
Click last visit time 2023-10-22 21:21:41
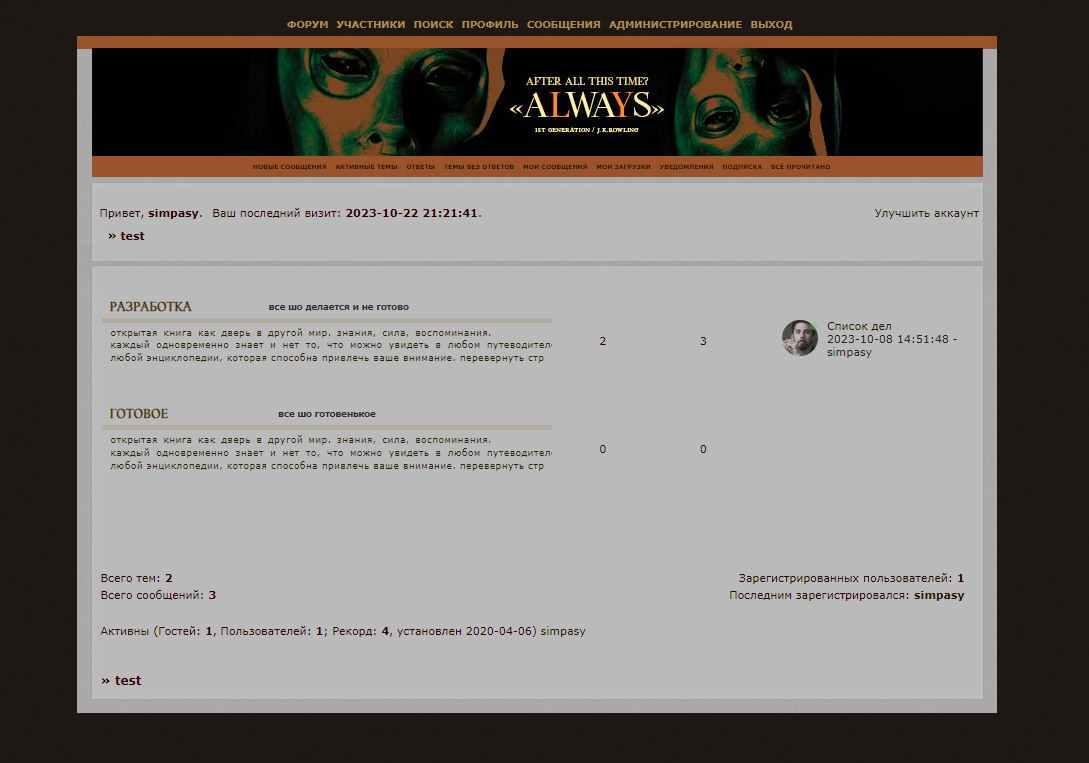click(x=411, y=213)
